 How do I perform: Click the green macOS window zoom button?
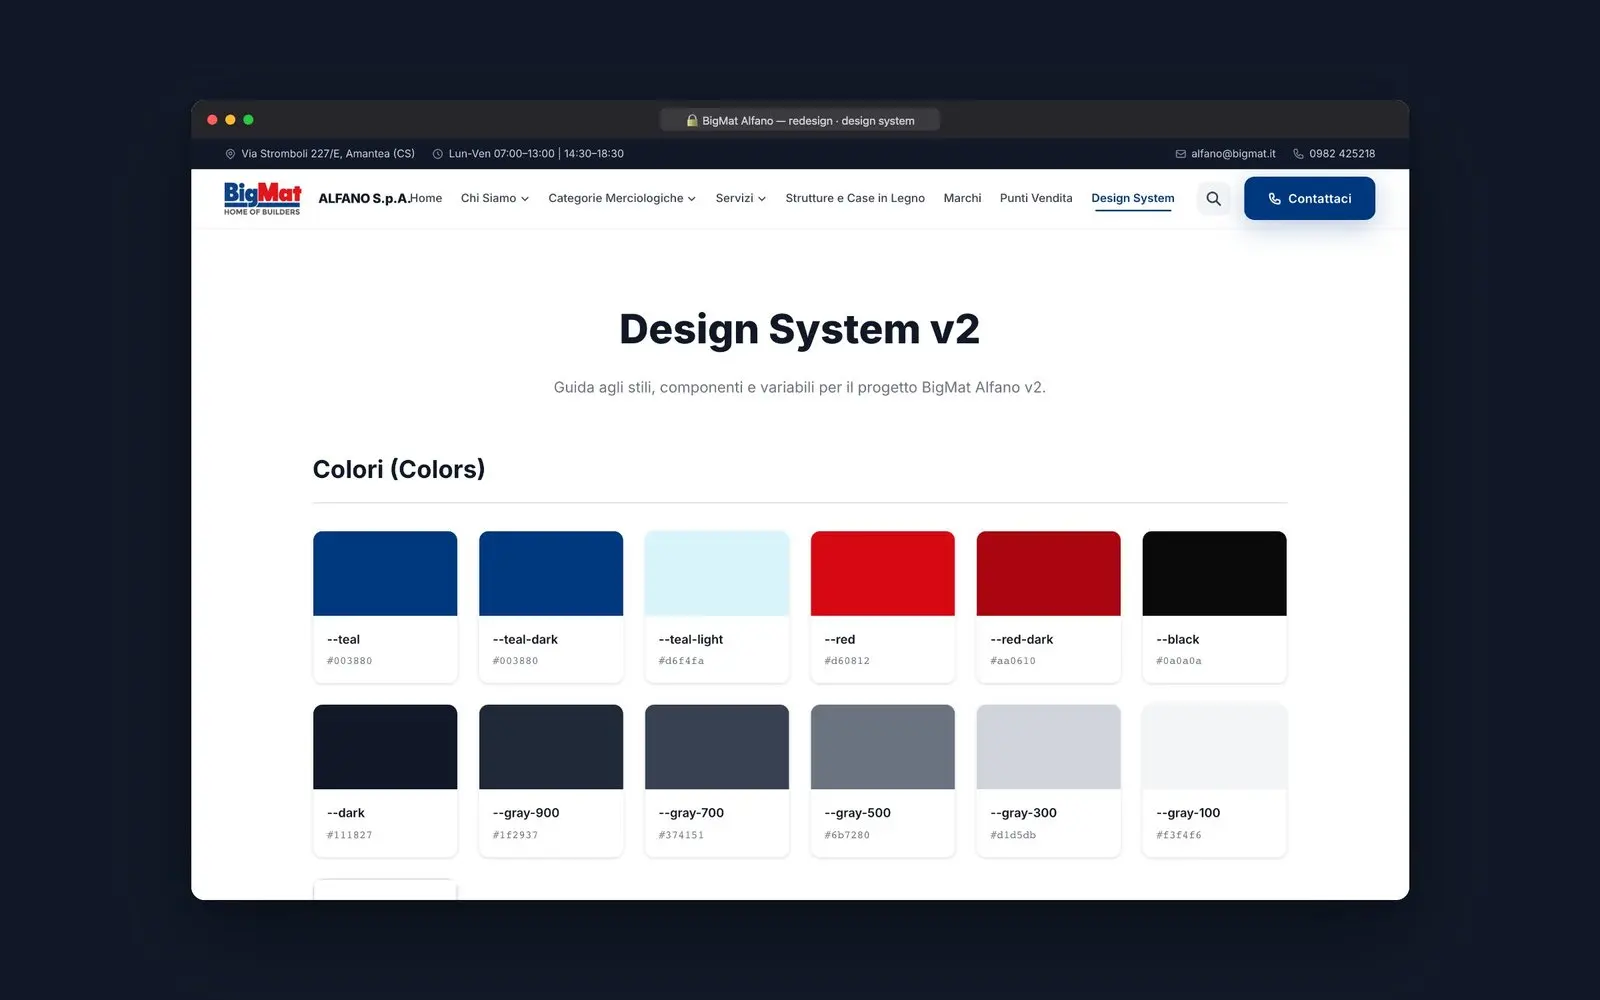248,120
